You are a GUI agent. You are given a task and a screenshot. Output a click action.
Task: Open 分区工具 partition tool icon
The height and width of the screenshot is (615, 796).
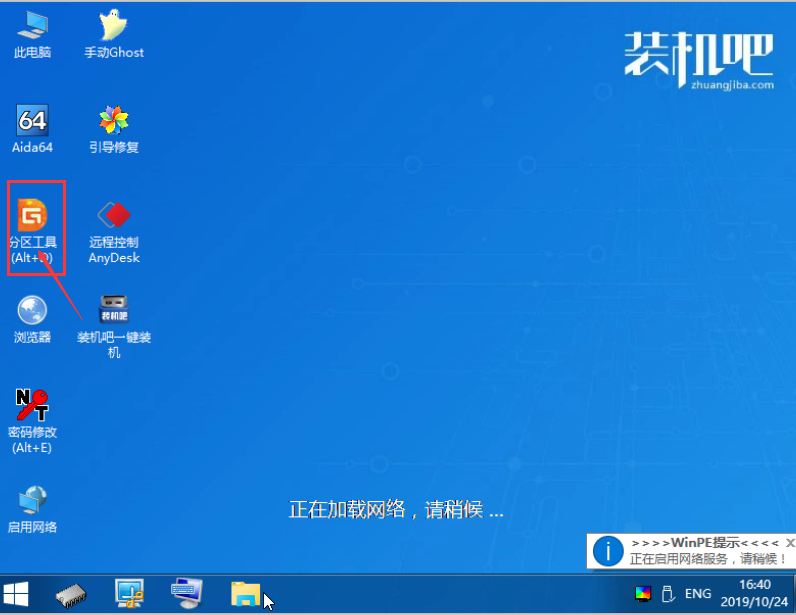34,221
